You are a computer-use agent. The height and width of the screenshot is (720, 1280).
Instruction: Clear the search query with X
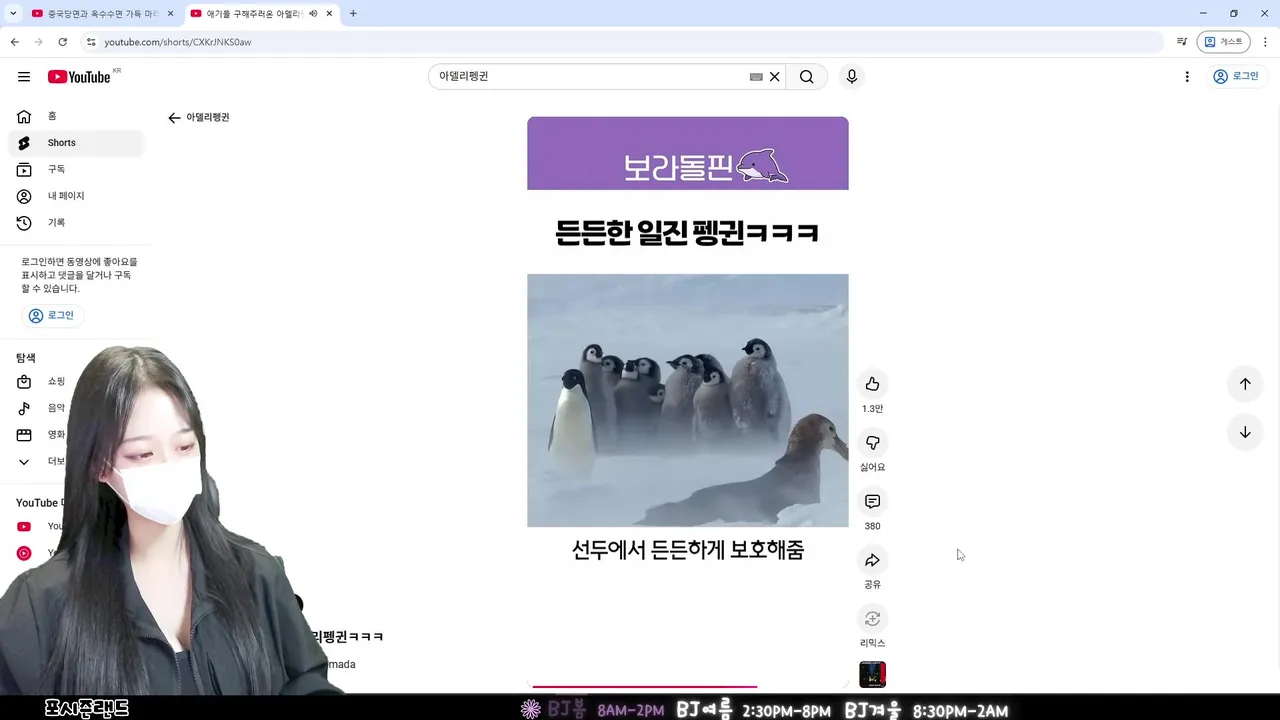774,77
